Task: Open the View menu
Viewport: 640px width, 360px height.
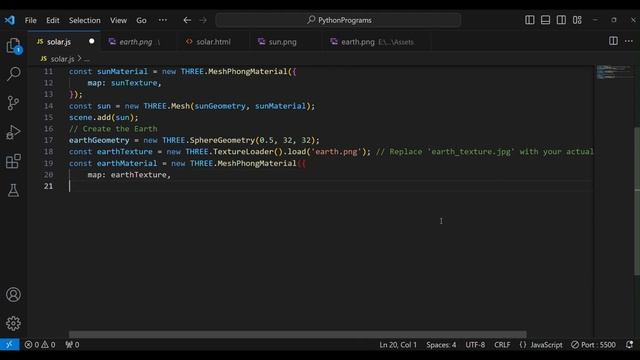Action: point(118,20)
